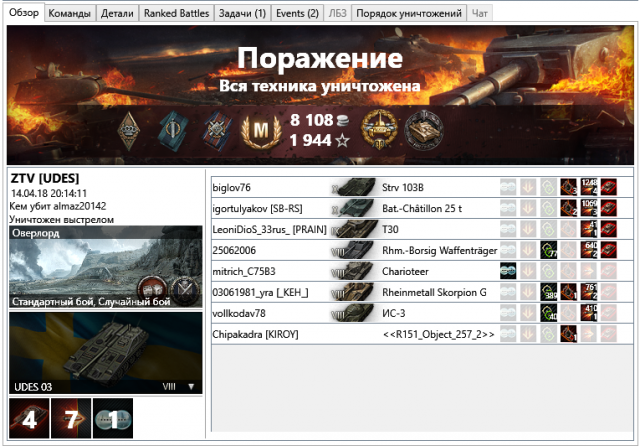The image size is (640, 446).
Task: Expand the UDES 03 vehicle dropdown arrow
Action: tap(191, 385)
